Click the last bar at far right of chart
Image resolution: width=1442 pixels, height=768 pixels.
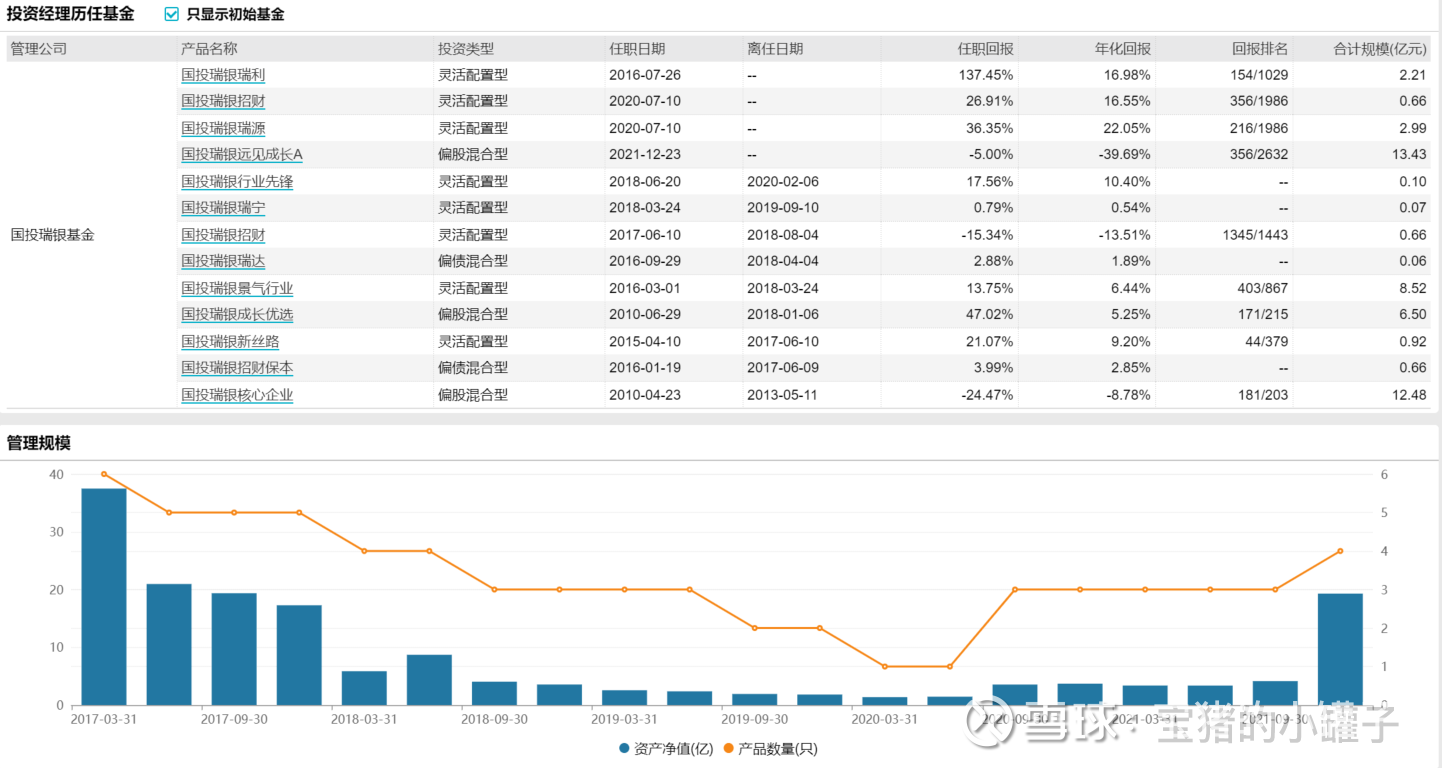(1340, 649)
